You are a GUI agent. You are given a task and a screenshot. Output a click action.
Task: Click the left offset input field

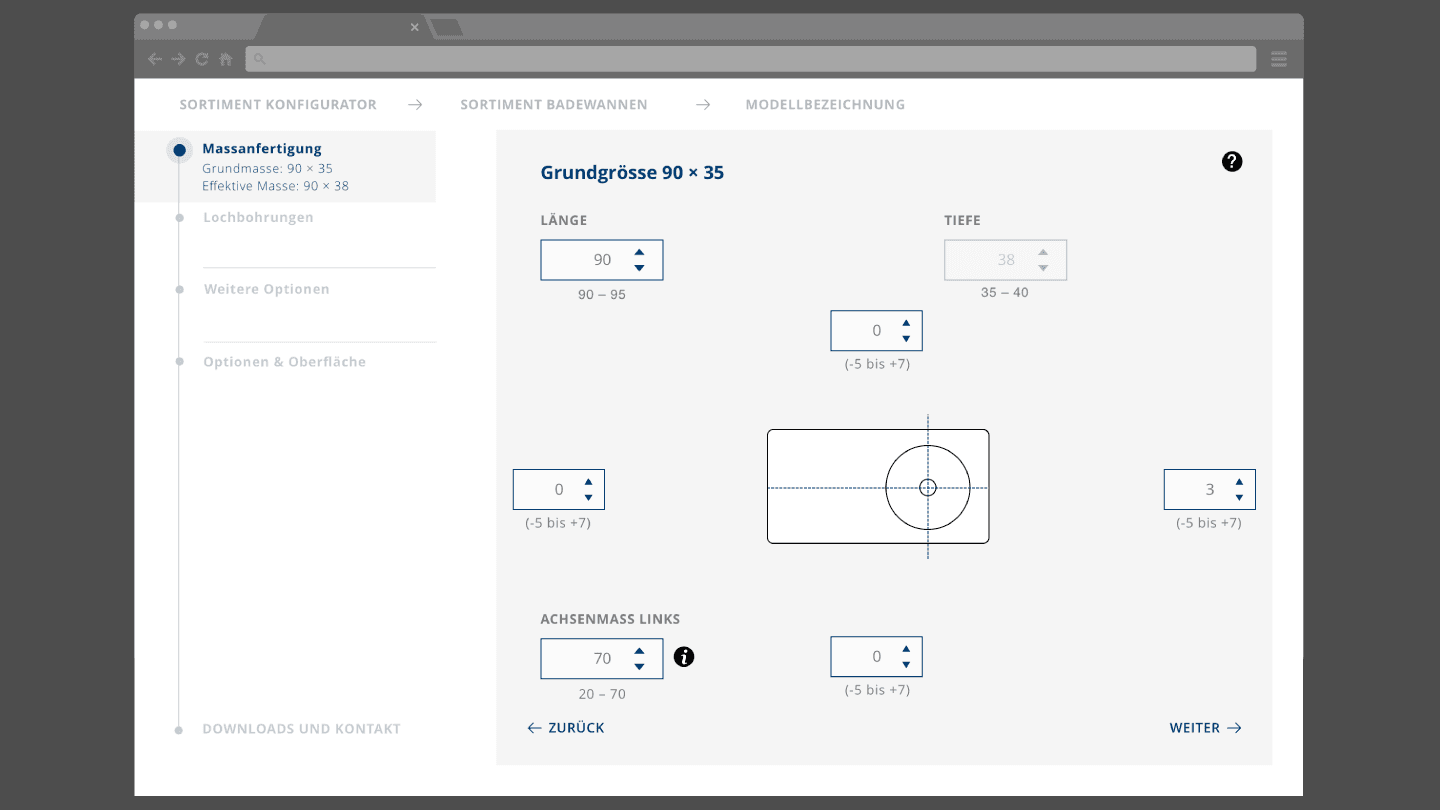(547, 490)
